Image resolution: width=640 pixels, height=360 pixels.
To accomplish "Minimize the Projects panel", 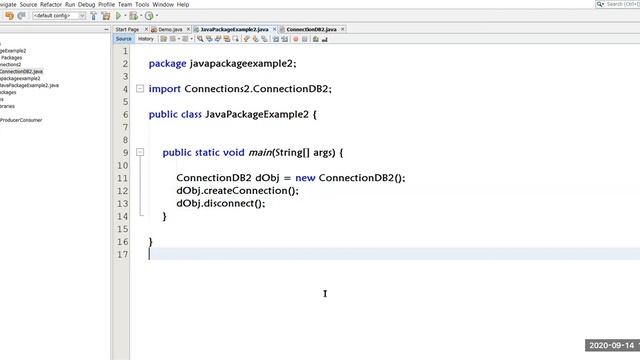I will pyautogui.click(x=106, y=29).
